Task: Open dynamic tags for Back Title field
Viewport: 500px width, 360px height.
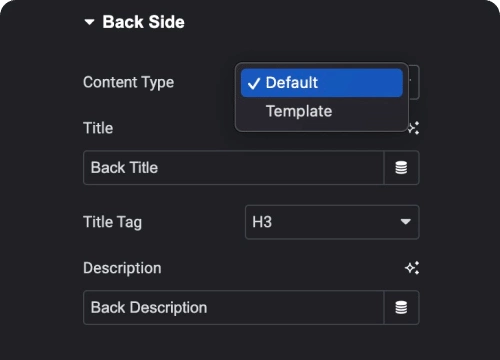Action: (x=401, y=168)
